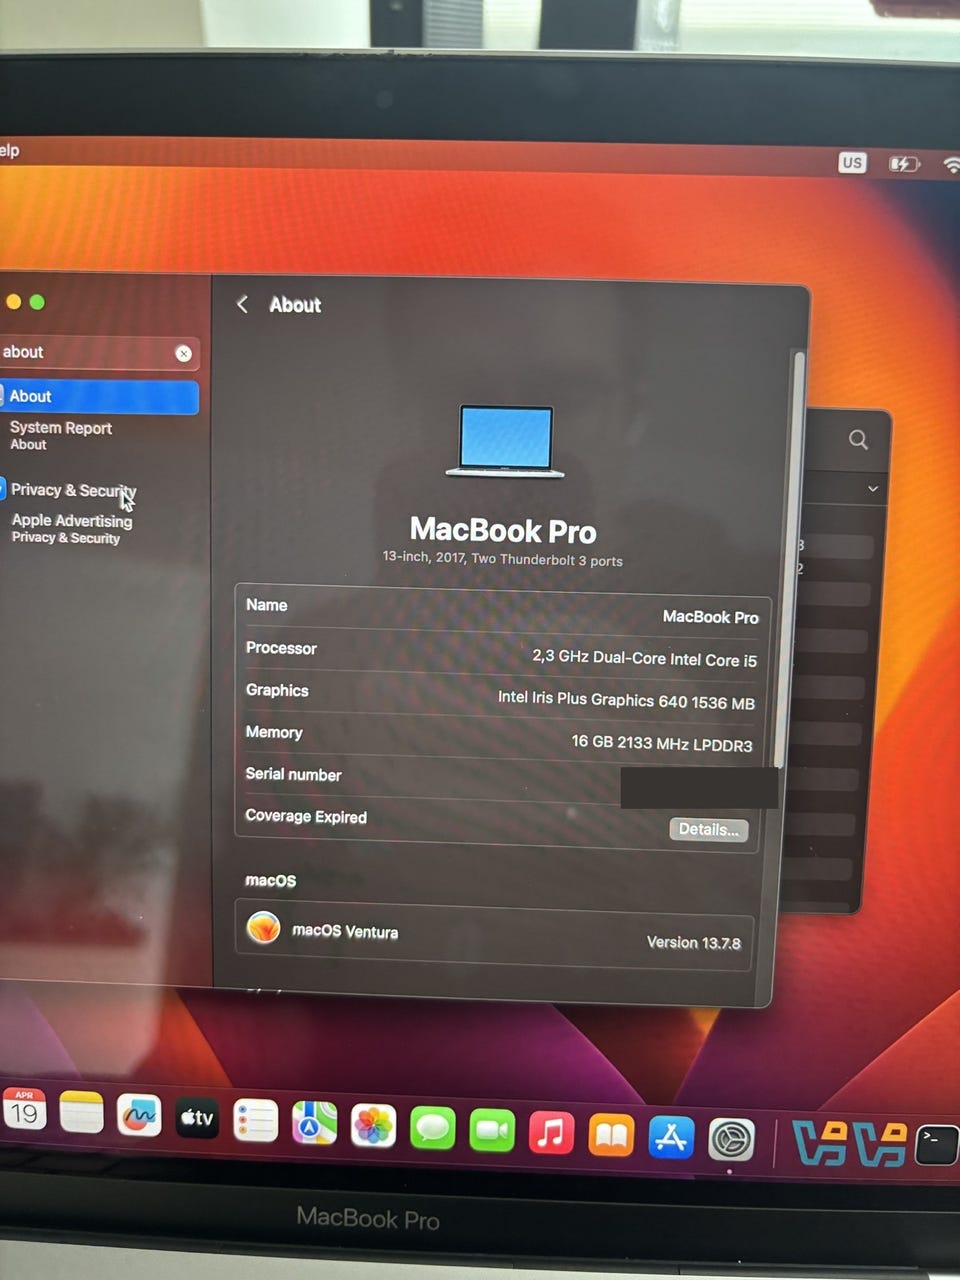This screenshot has height=1280, width=960.
Task: Expand chevron dropdown in background window
Action: pos(873,489)
